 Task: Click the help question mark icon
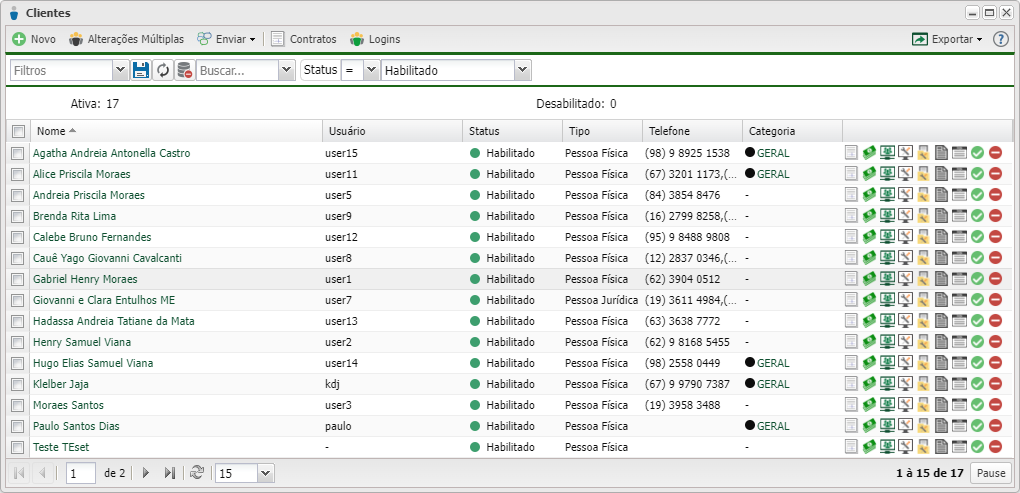[1000, 39]
